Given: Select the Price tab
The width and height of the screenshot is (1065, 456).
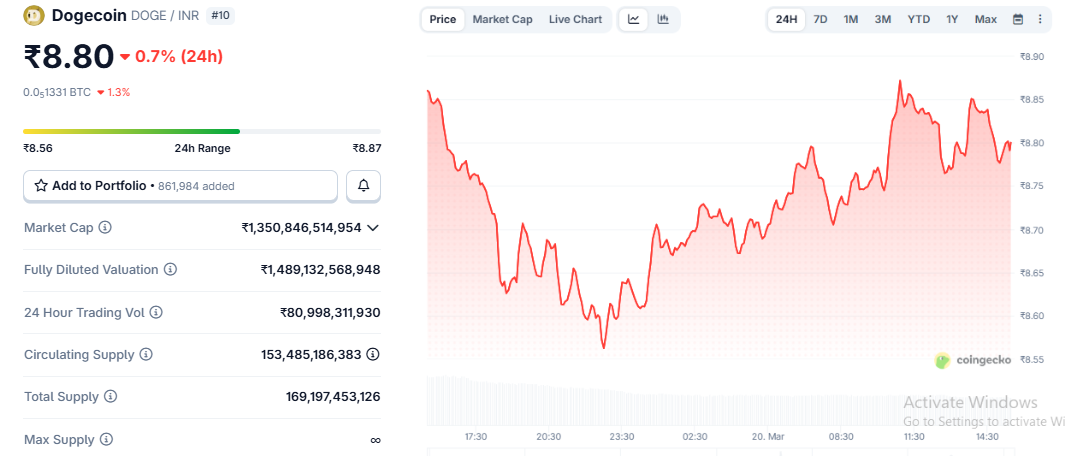Looking at the screenshot, I should 443,19.
